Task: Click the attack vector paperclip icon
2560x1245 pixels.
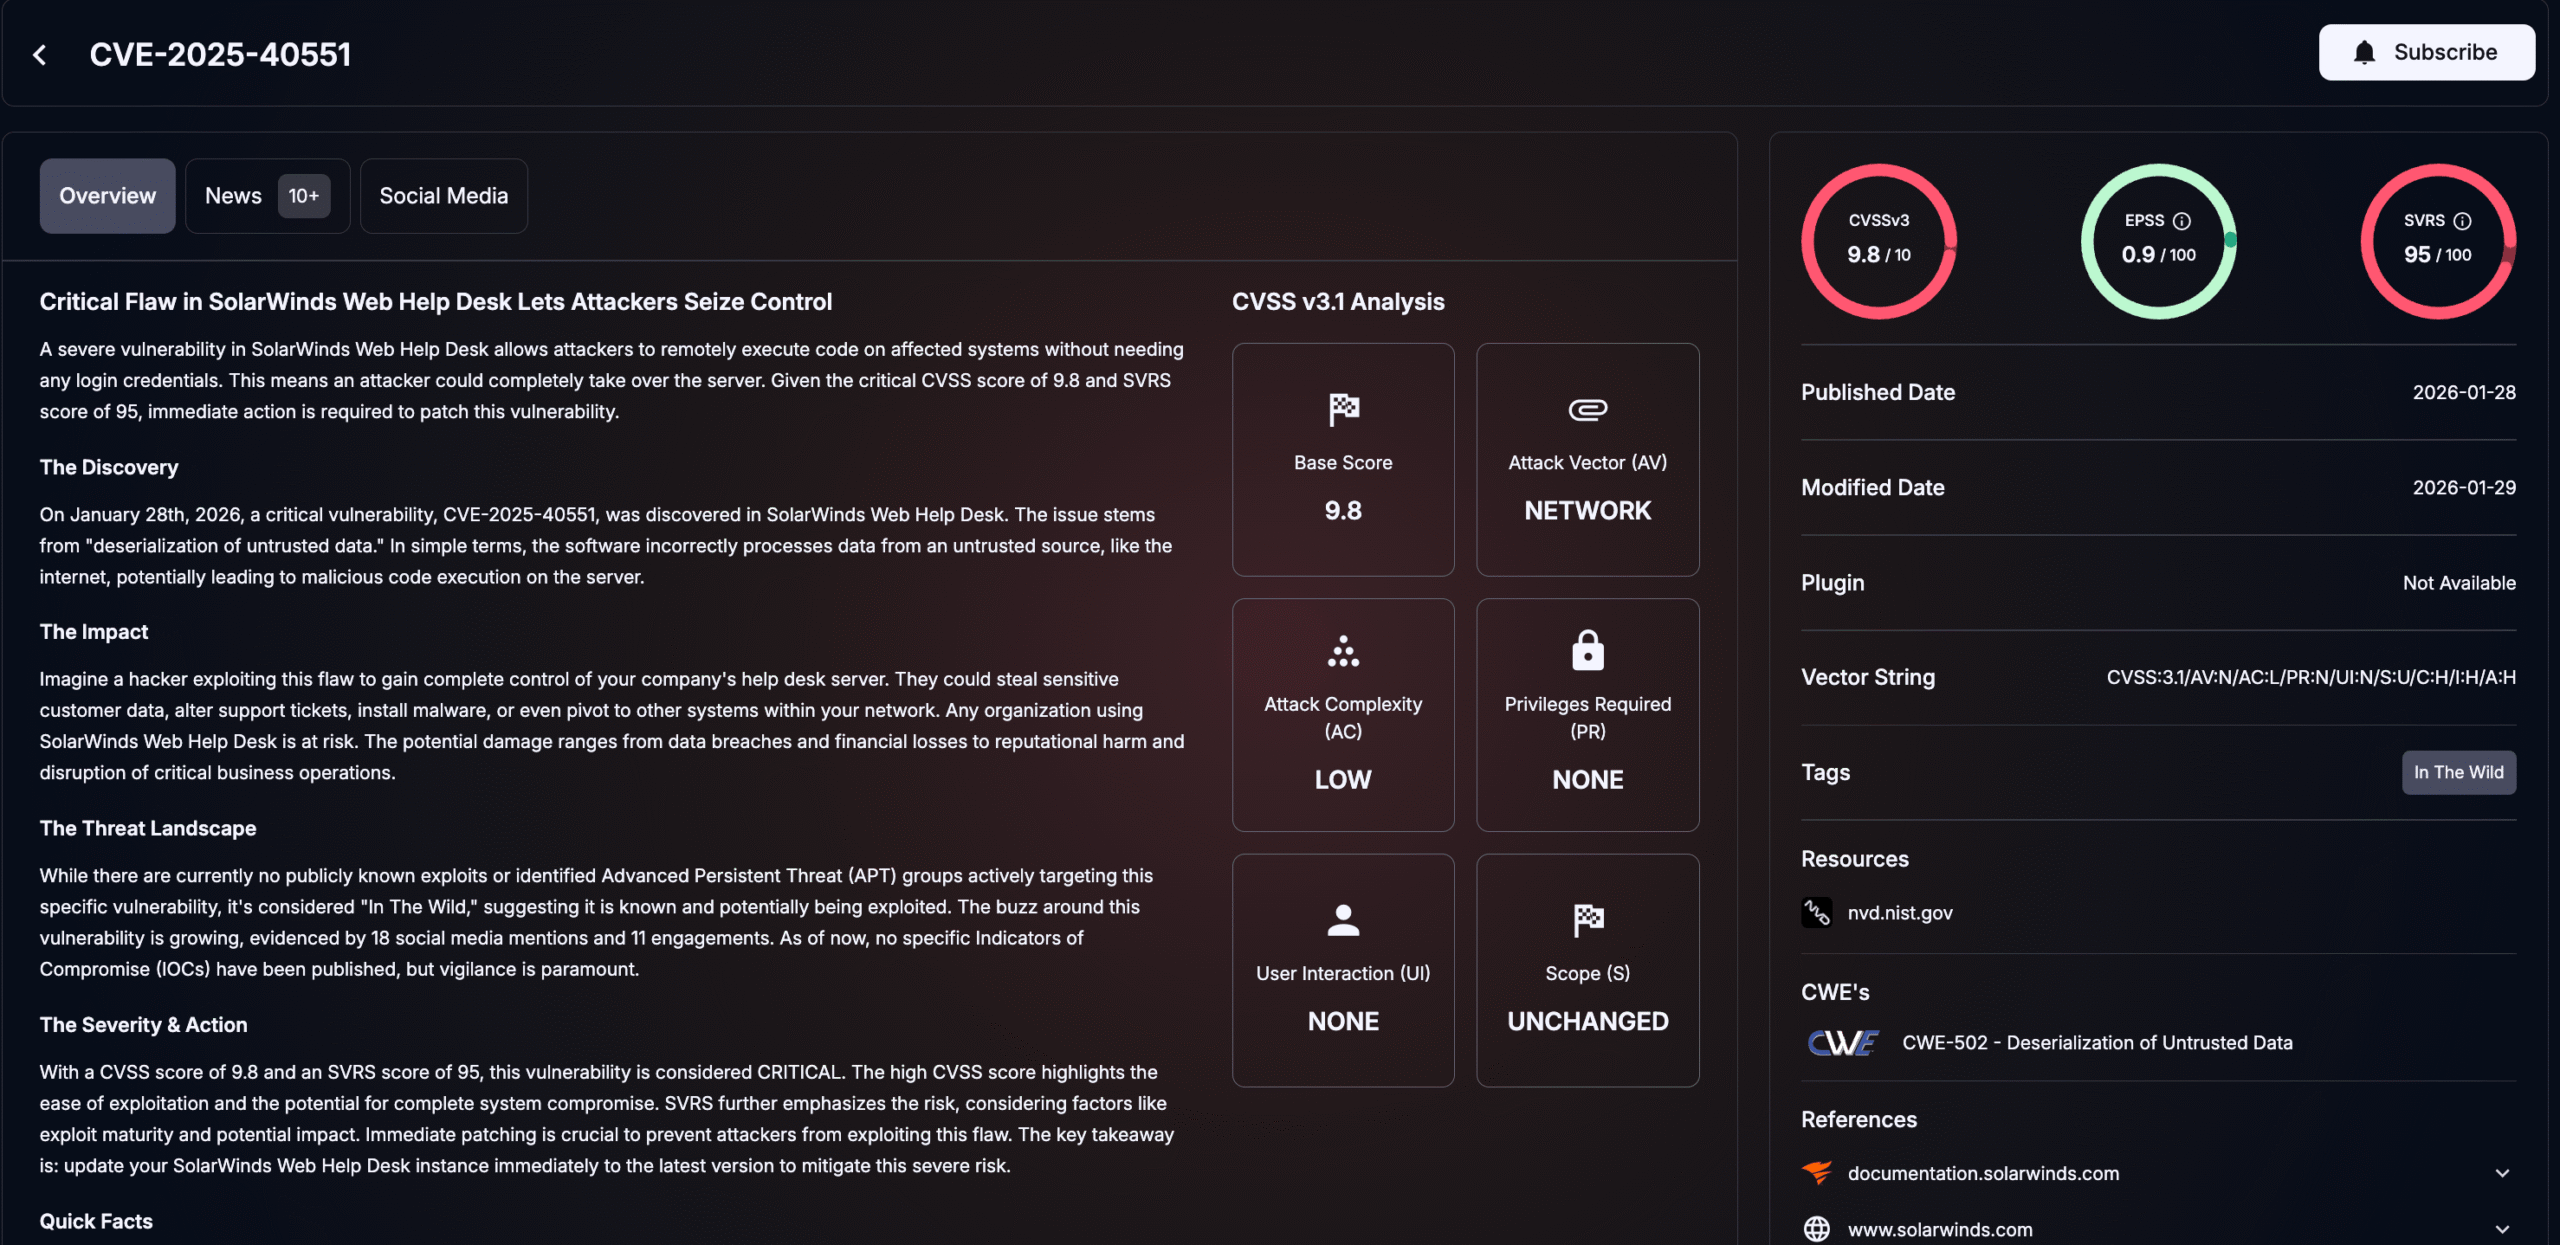Action: tap(1587, 409)
